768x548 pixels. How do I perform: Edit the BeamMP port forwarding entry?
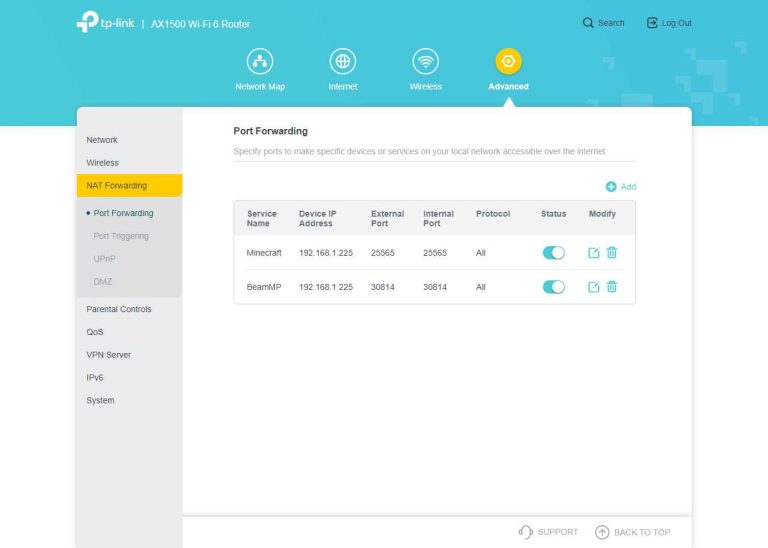pyautogui.click(x=594, y=287)
